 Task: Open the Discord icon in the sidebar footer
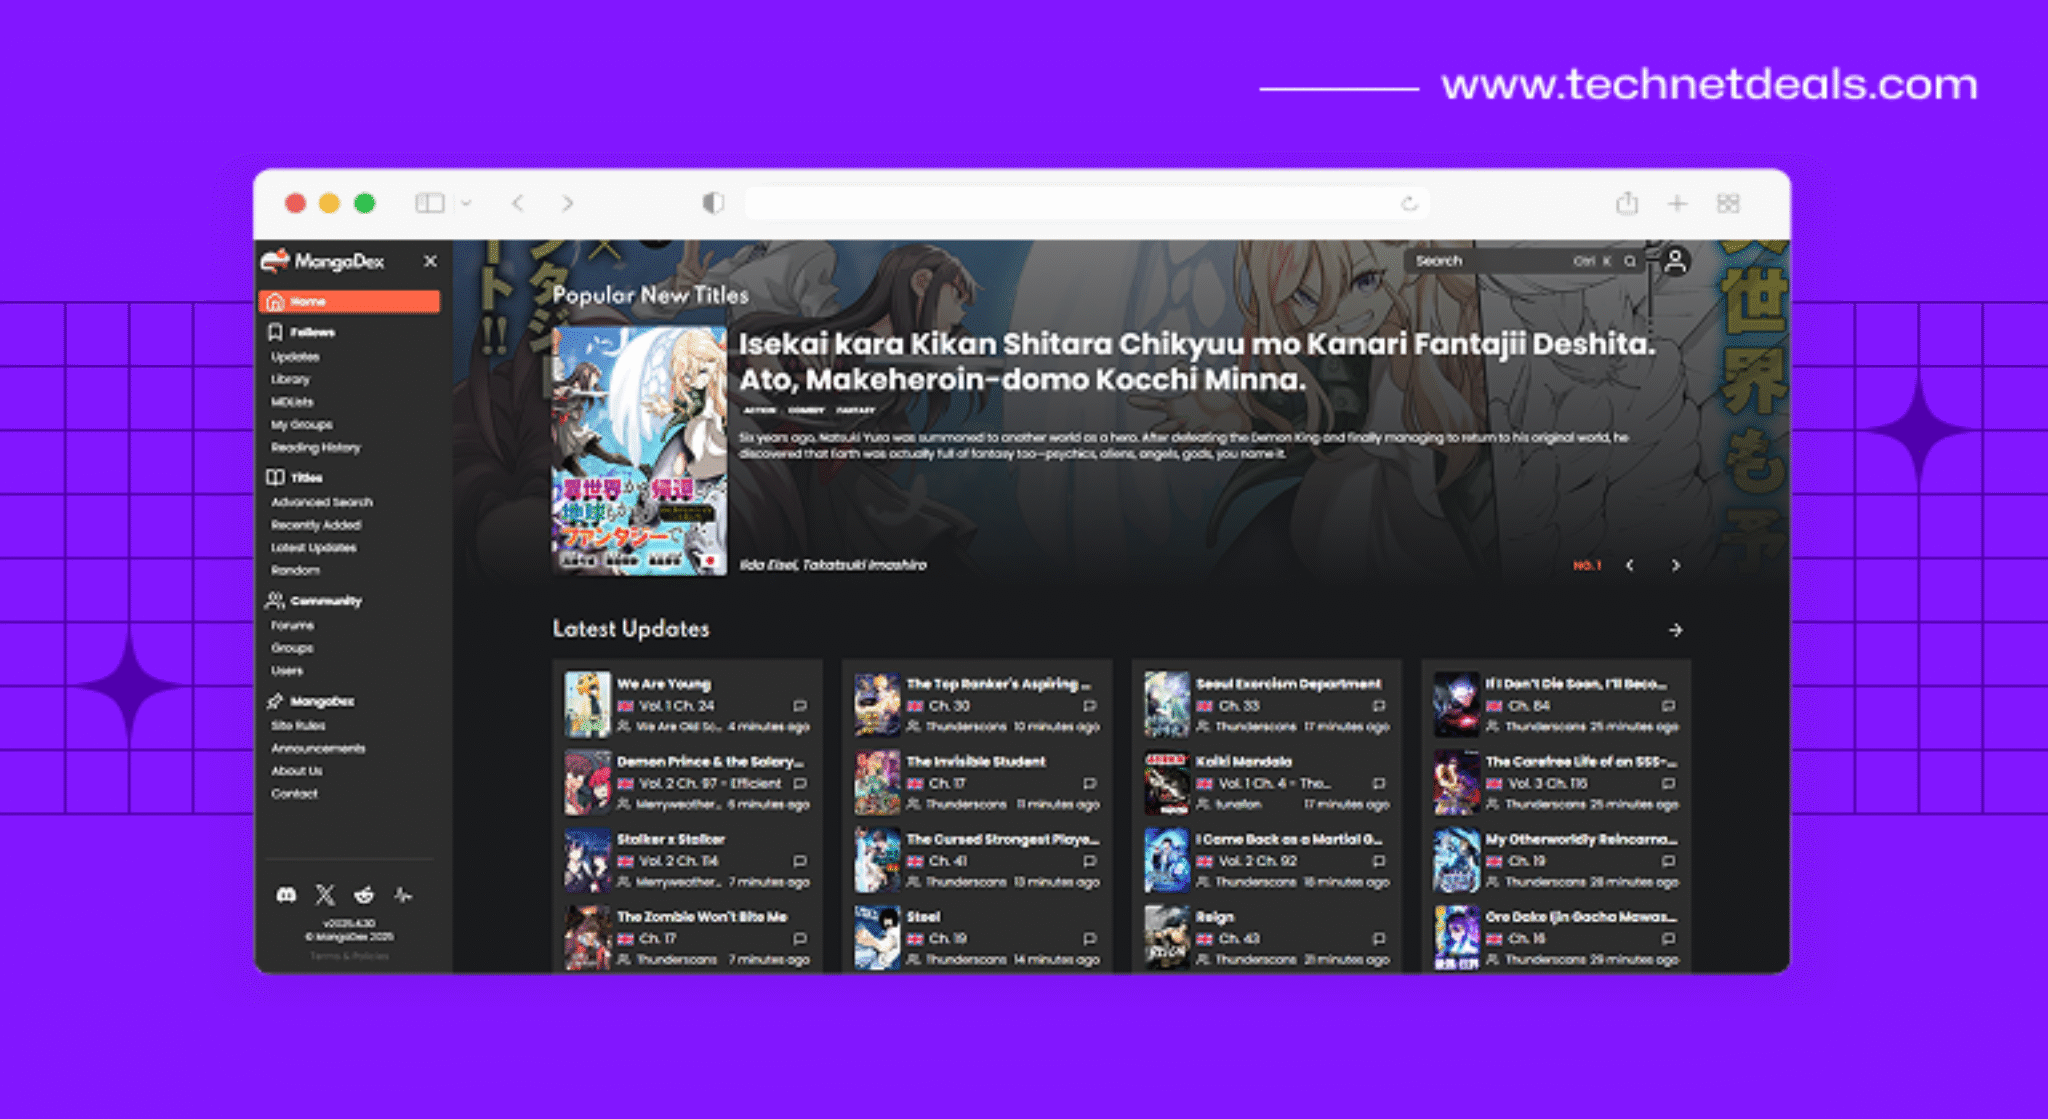pyautogui.click(x=286, y=895)
